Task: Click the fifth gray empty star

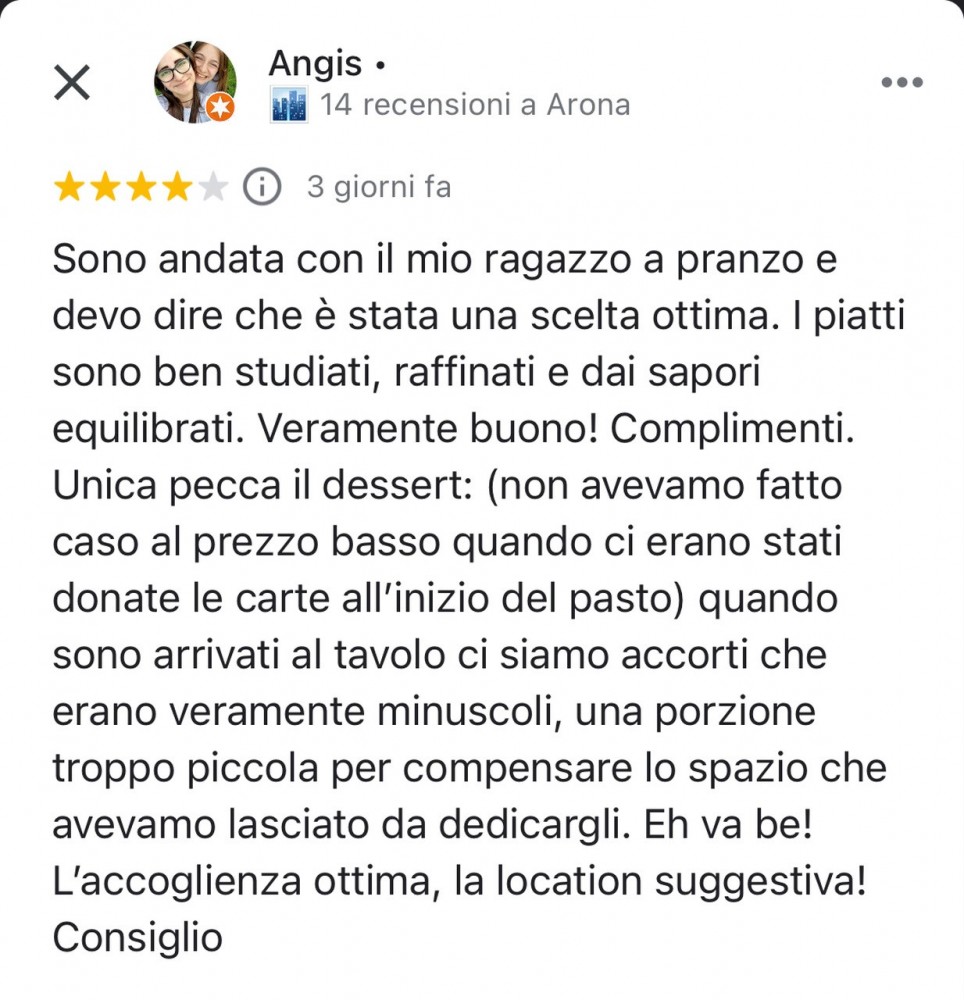Action: pyautogui.click(x=212, y=188)
